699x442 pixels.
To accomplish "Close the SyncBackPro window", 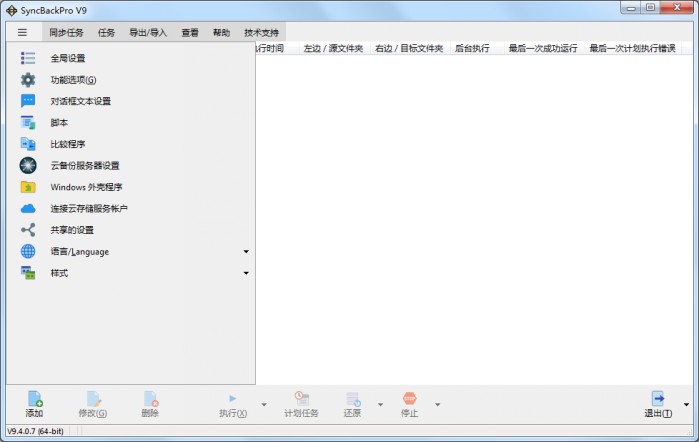I will click(x=677, y=8).
